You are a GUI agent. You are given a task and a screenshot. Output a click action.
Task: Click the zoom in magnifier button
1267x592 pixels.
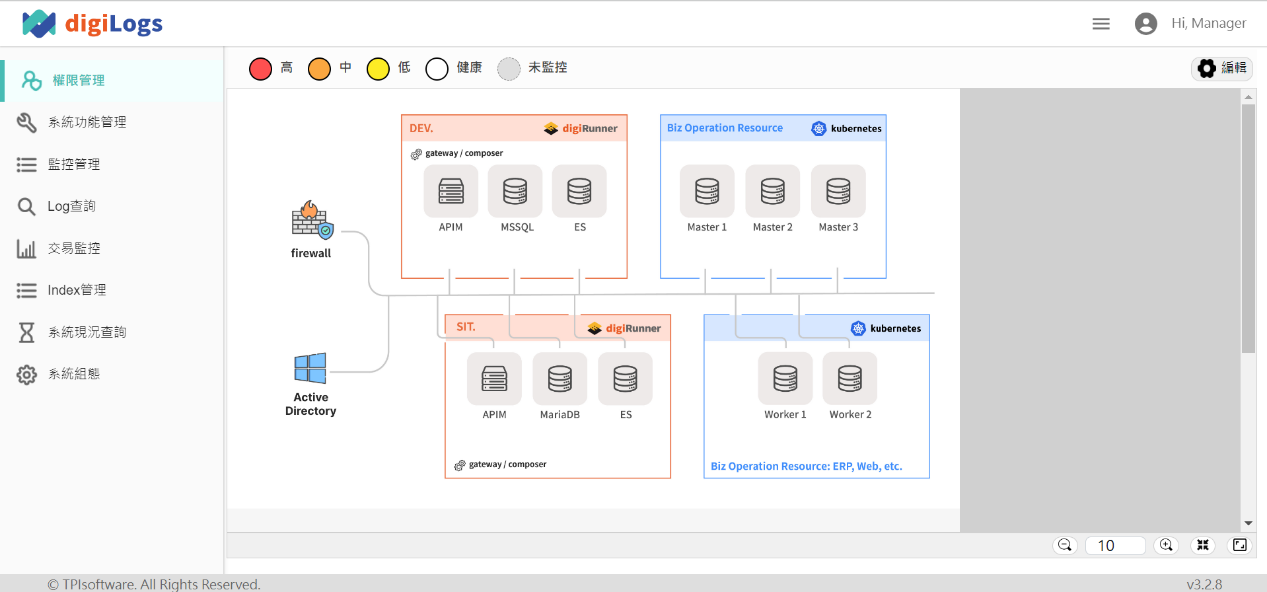(1165, 545)
